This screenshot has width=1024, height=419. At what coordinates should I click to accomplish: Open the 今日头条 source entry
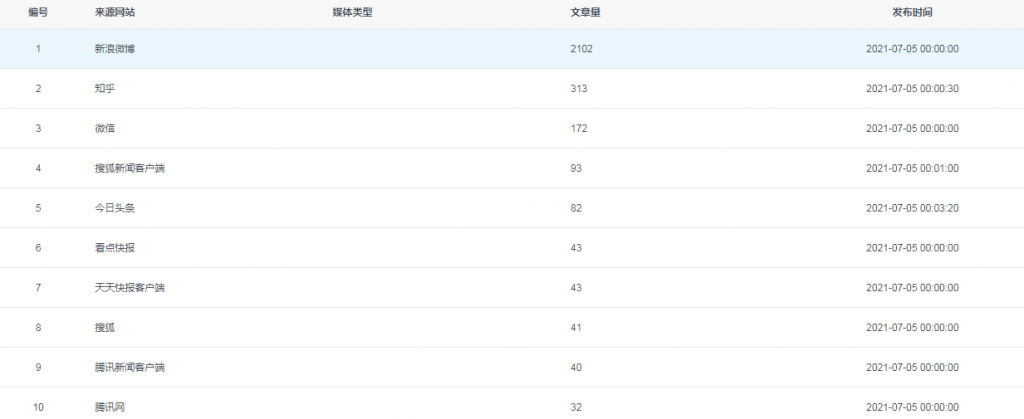114,208
